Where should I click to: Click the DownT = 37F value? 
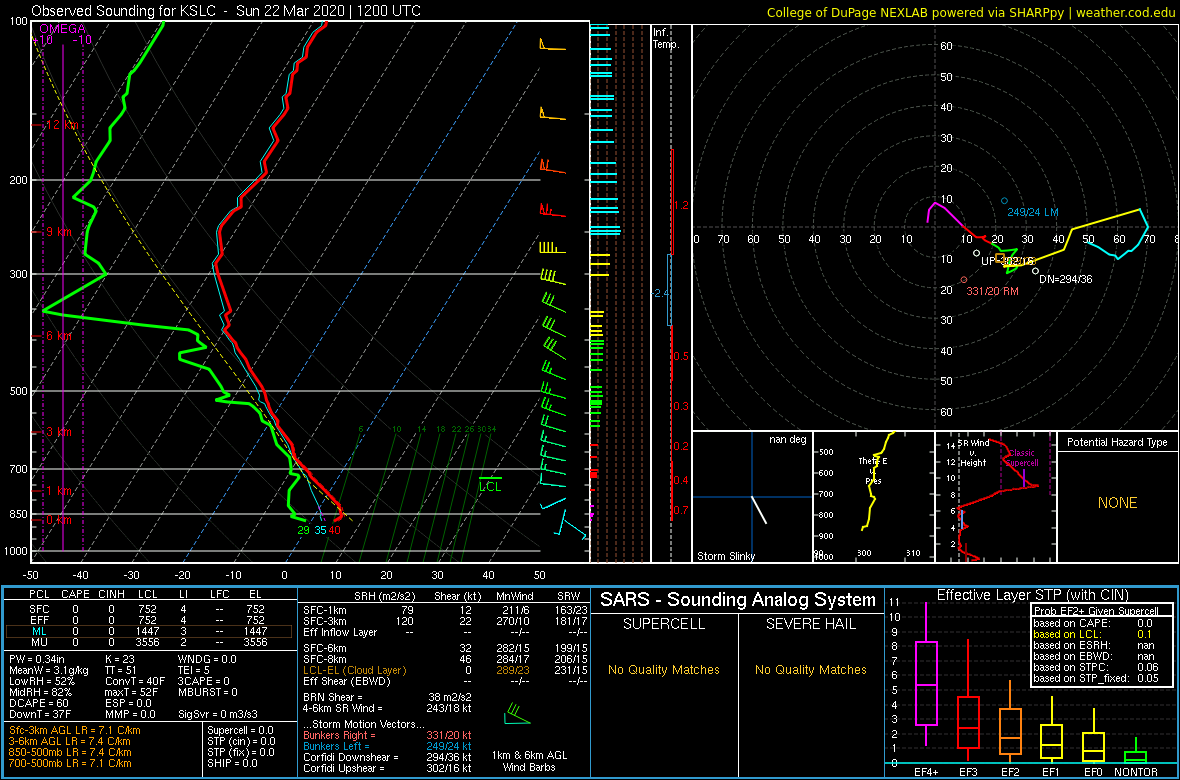[x=39, y=713]
